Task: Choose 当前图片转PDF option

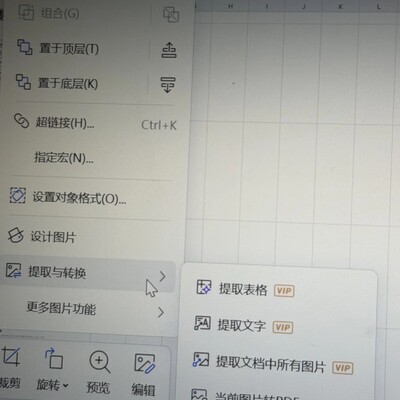Action: pyautogui.click(x=257, y=396)
